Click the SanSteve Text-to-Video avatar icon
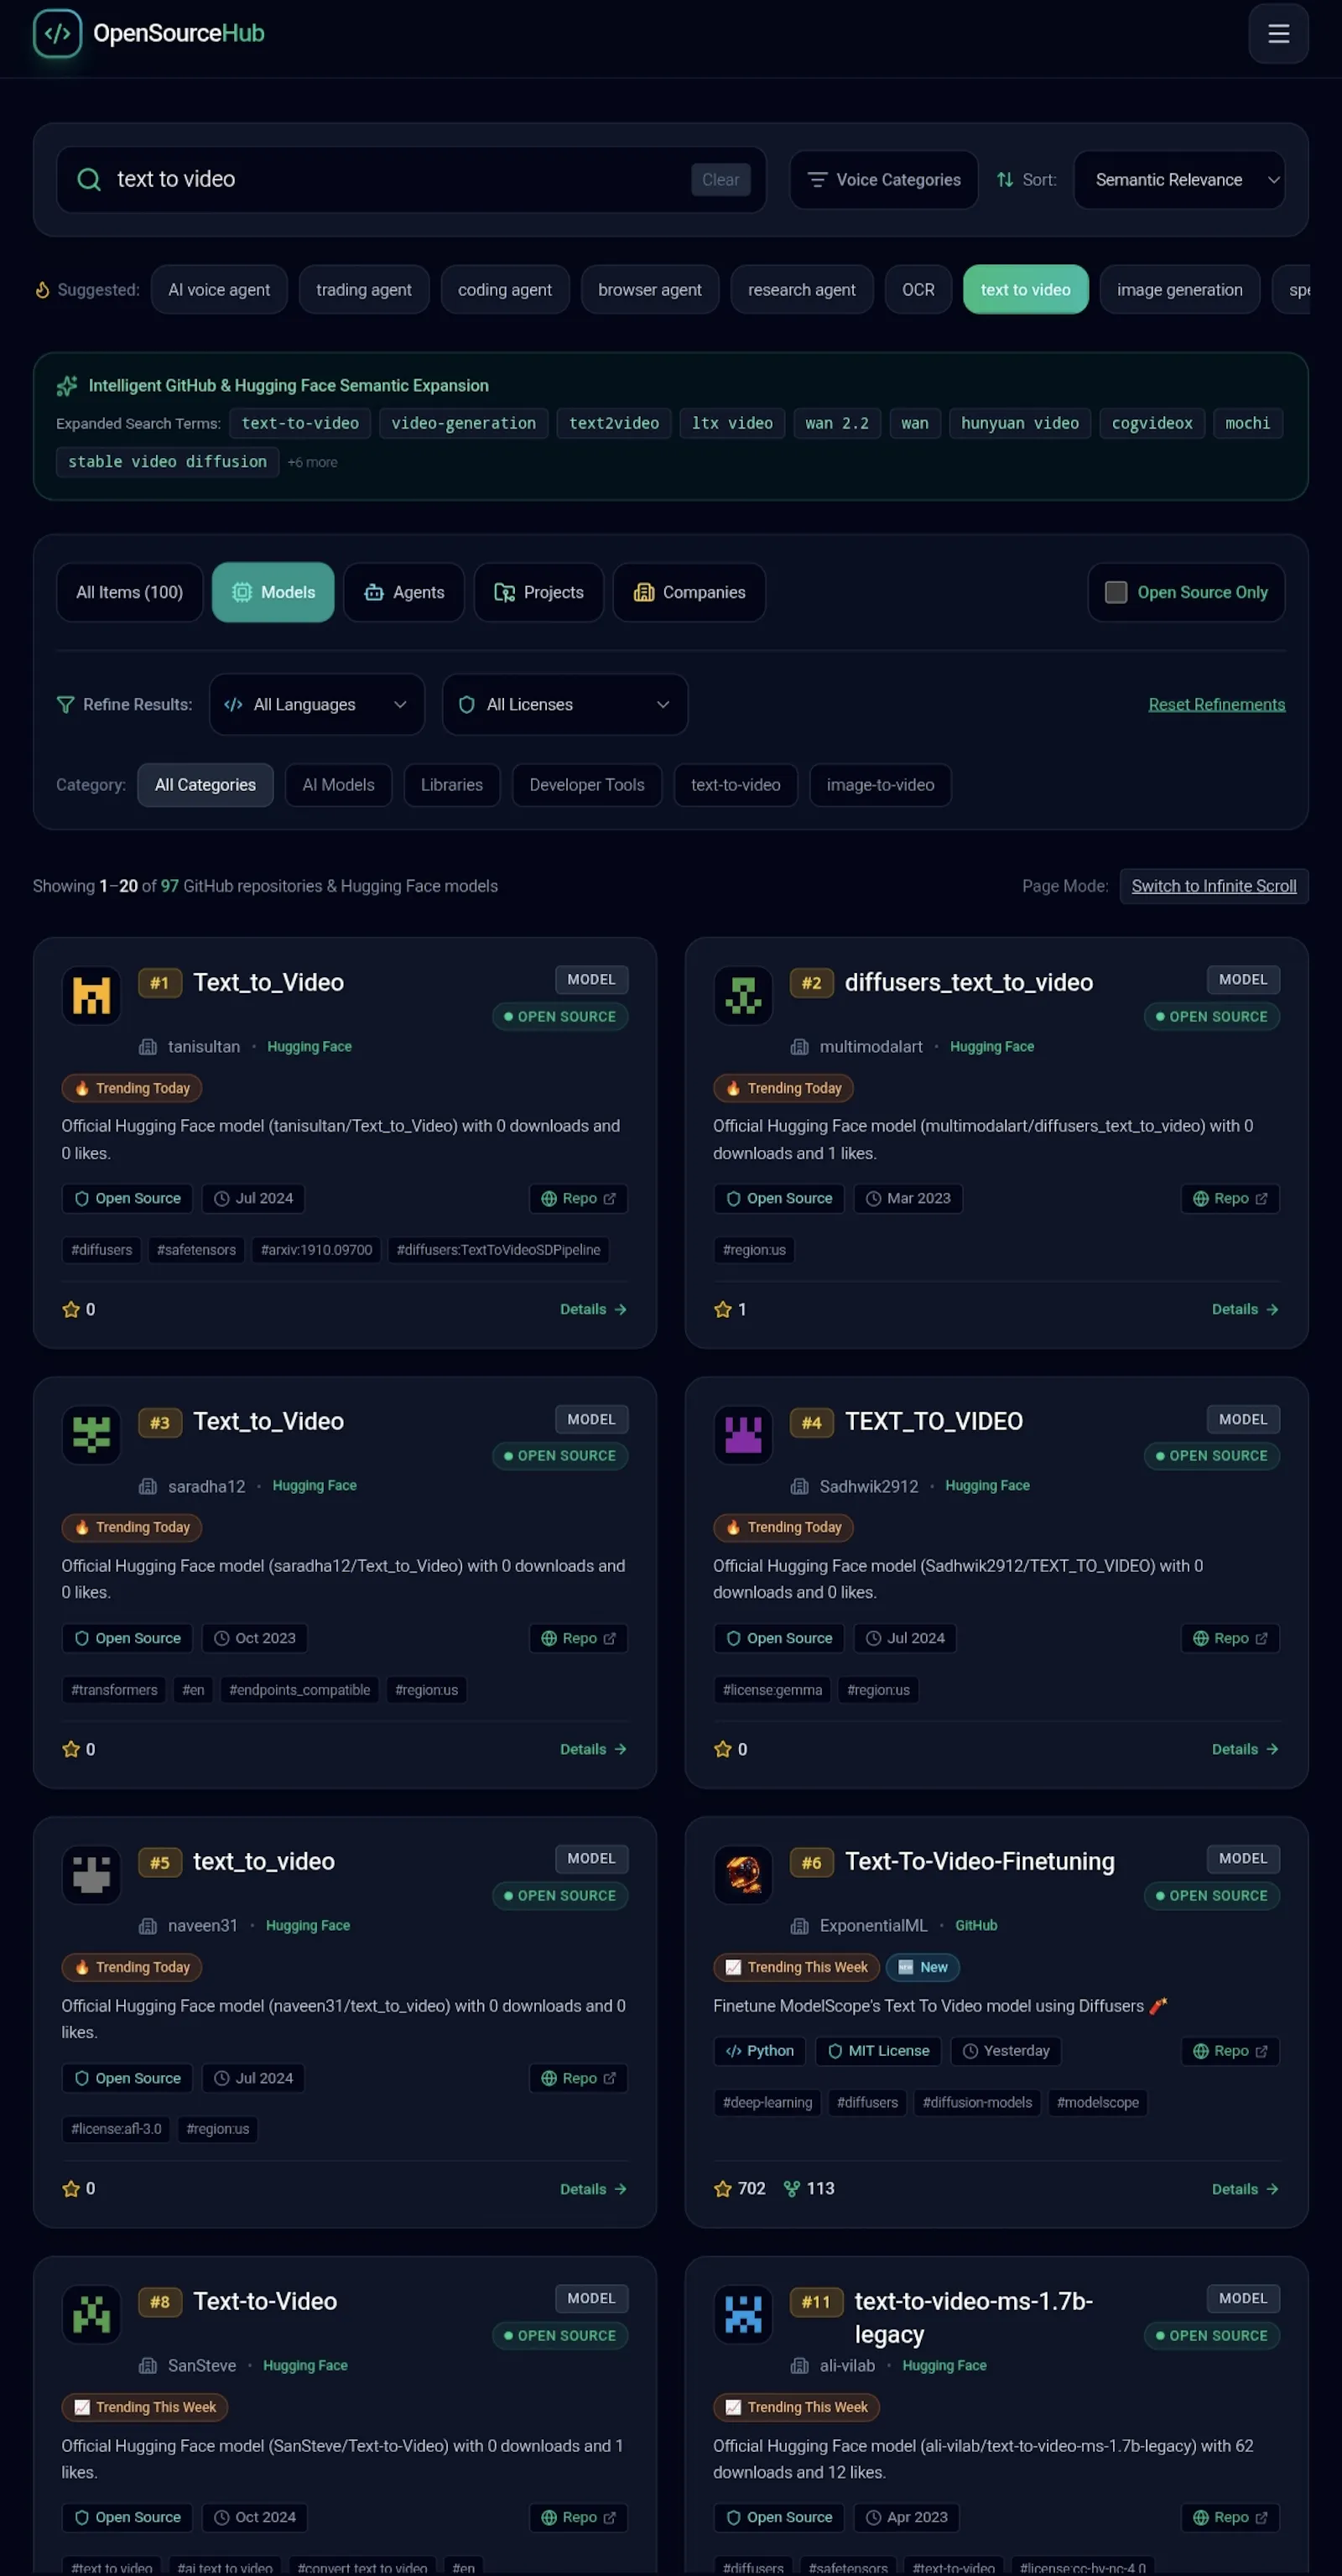The image size is (1342, 2576). click(91, 2314)
